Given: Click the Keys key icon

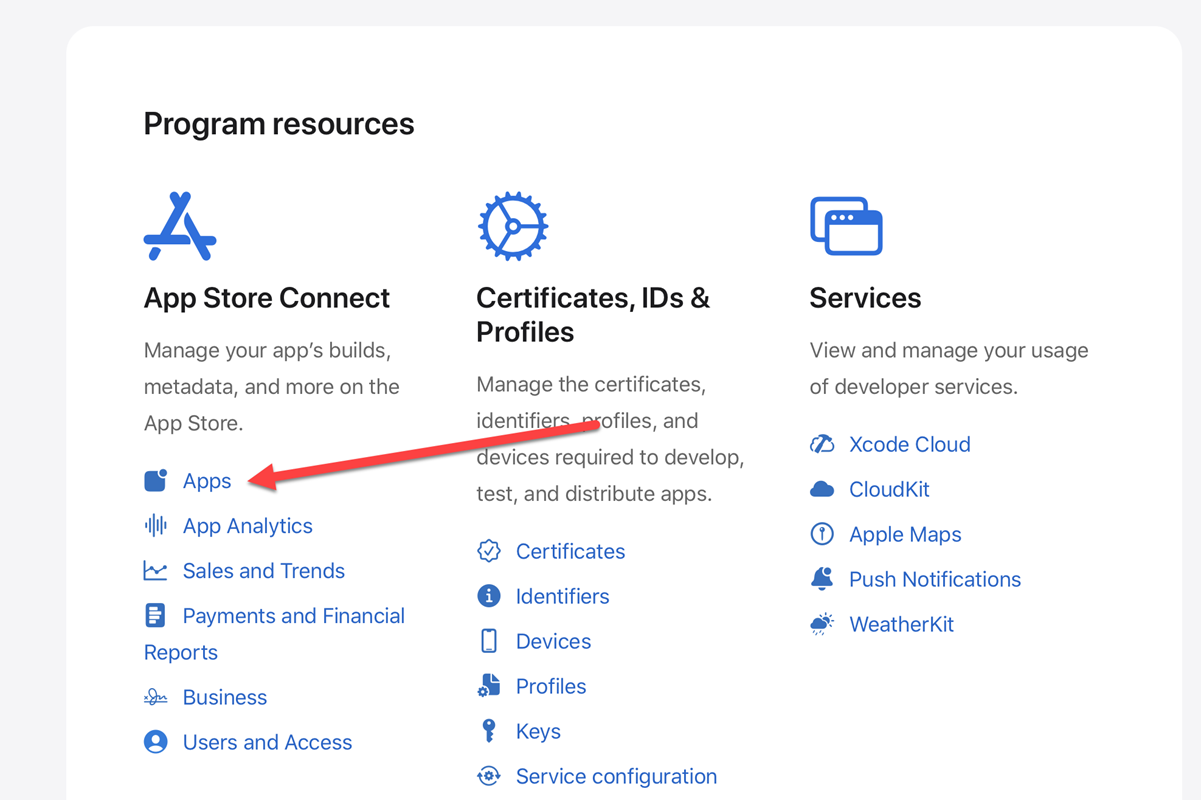Looking at the screenshot, I should point(489,731).
